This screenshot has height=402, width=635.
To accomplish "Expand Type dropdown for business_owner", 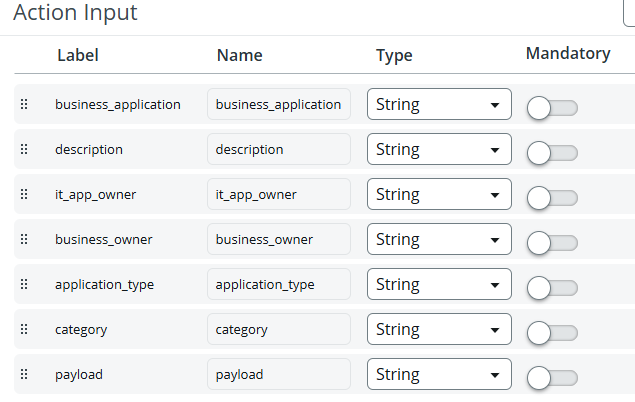I will (x=439, y=240).
